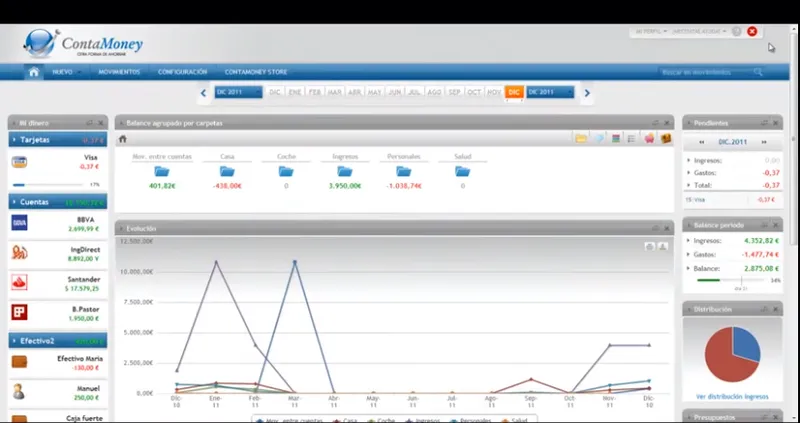This screenshot has height=423, width=800.
Task: Go to previous month in Pendientes
Action: tap(702, 142)
